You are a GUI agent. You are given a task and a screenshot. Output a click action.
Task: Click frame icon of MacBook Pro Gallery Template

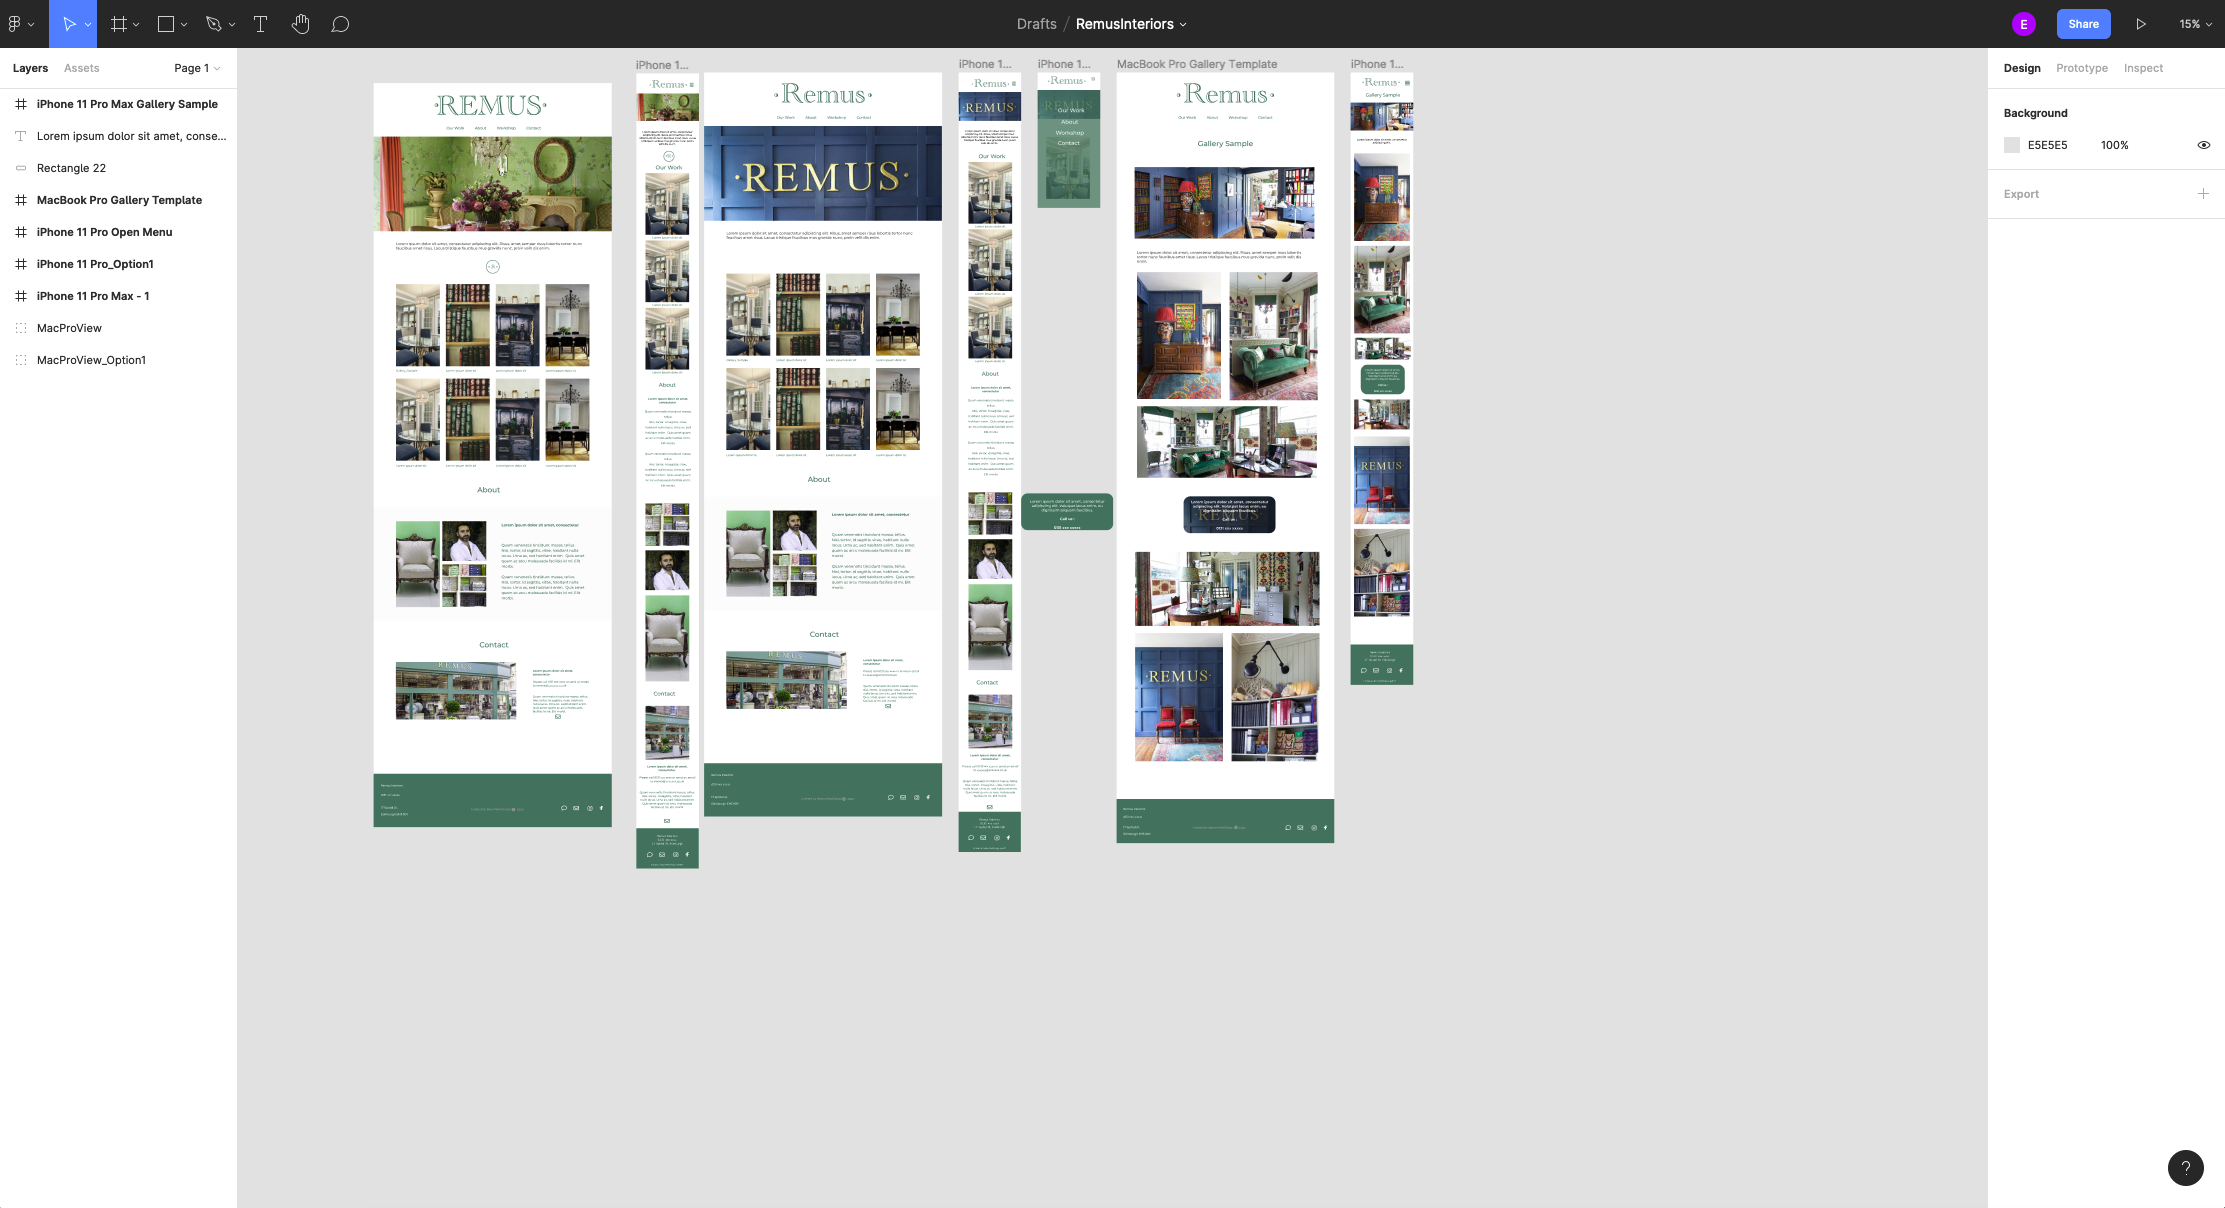tap(21, 200)
